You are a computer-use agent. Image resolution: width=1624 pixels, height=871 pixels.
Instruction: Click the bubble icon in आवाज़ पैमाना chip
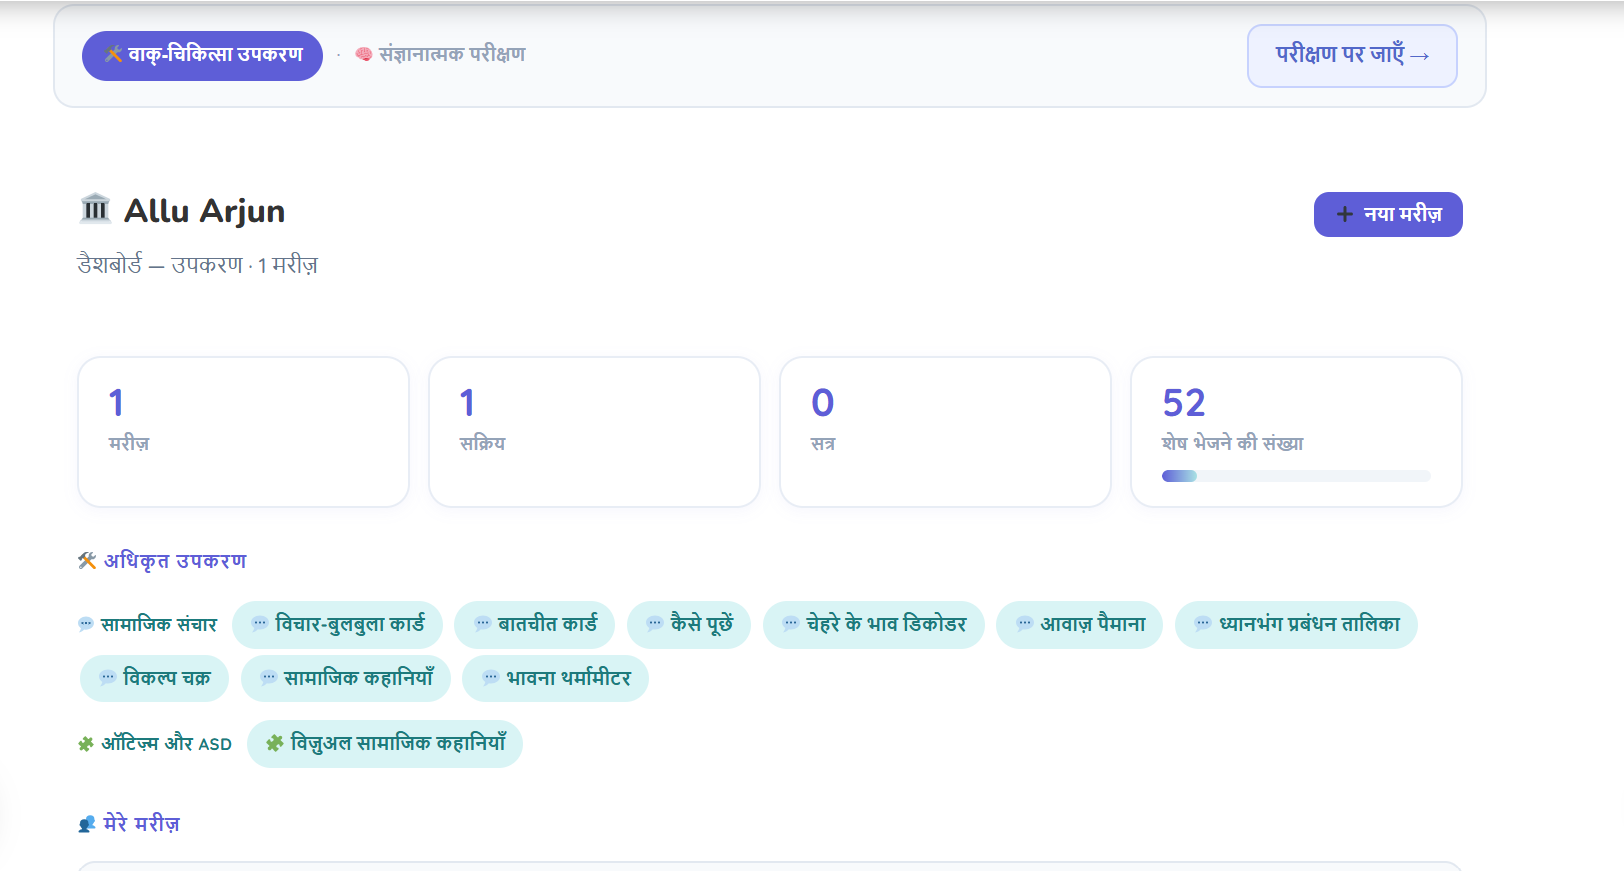tap(1025, 624)
